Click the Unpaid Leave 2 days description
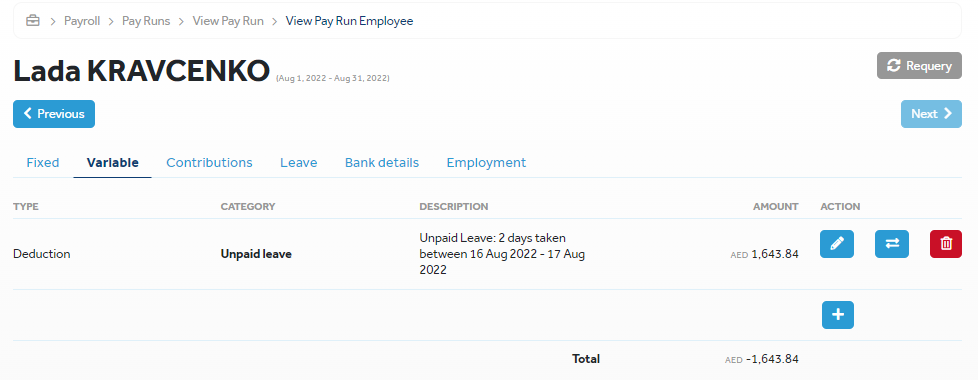978x380 pixels. tap(502, 254)
